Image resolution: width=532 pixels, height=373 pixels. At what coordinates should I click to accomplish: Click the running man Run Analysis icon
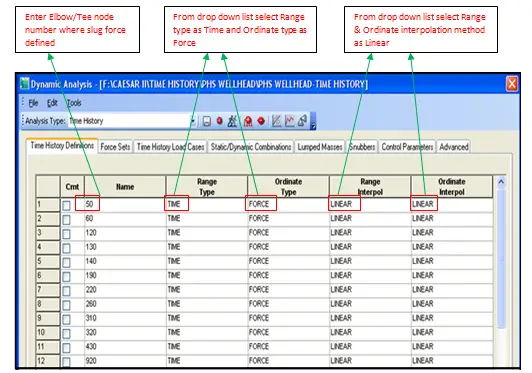point(232,121)
